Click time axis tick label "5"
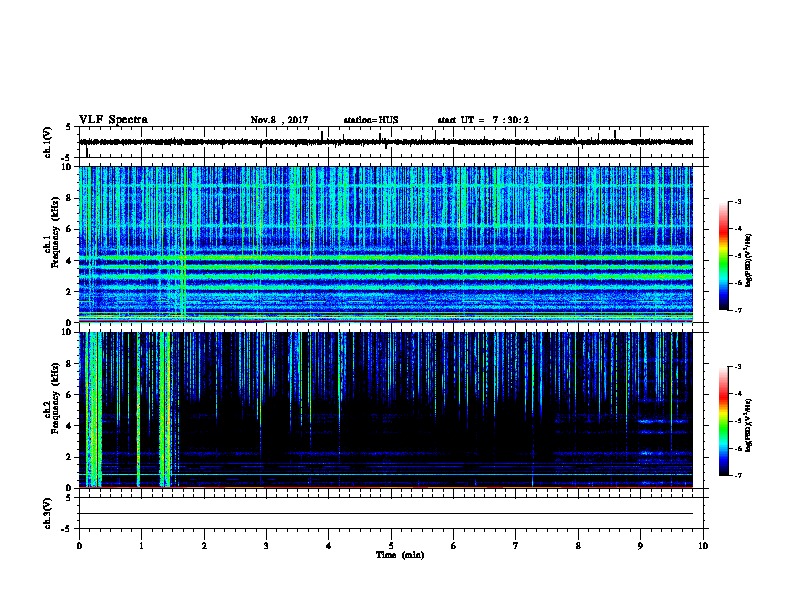792x612 pixels. click(x=391, y=546)
